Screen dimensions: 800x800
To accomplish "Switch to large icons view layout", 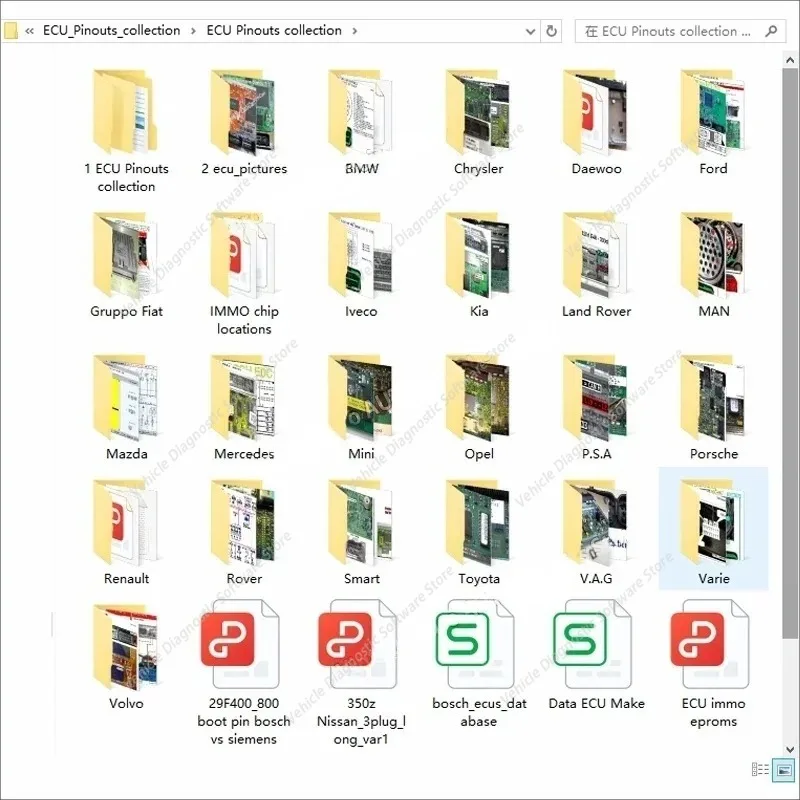I will coord(784,769).
